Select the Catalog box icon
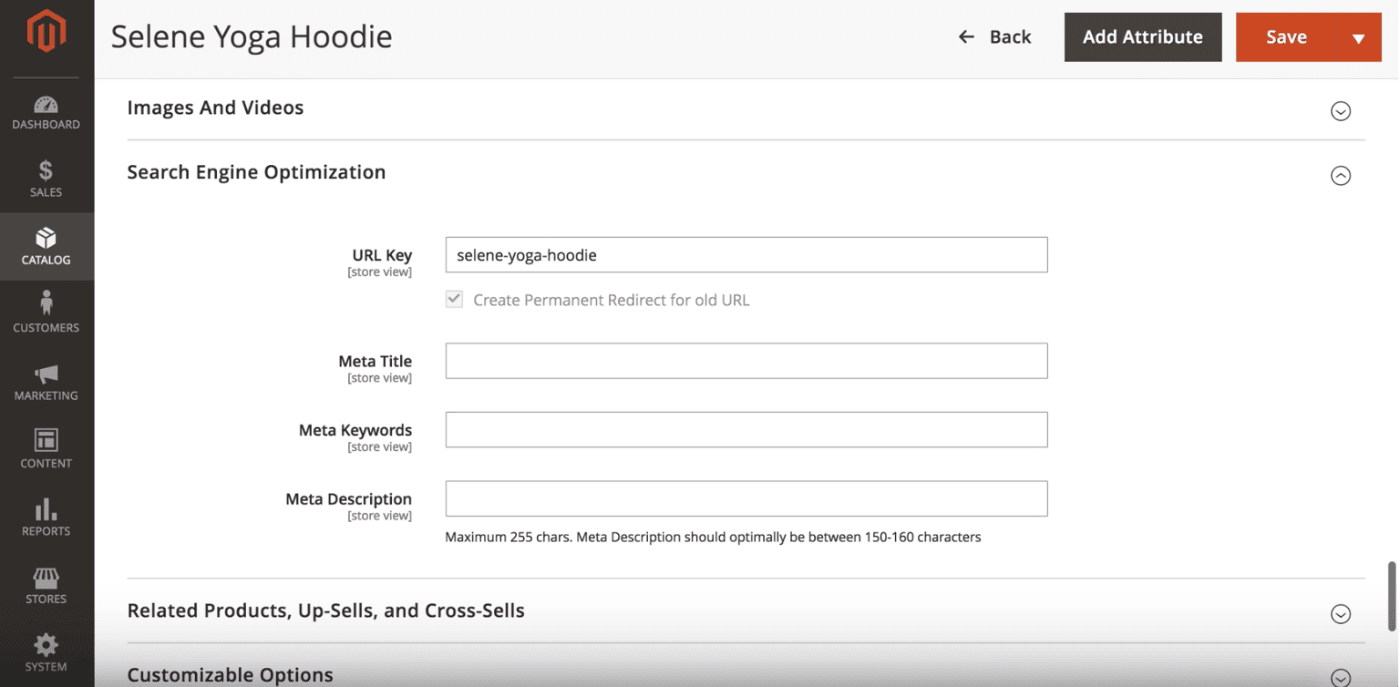This screenshot has height=687, width=1400. pos(46,238)
